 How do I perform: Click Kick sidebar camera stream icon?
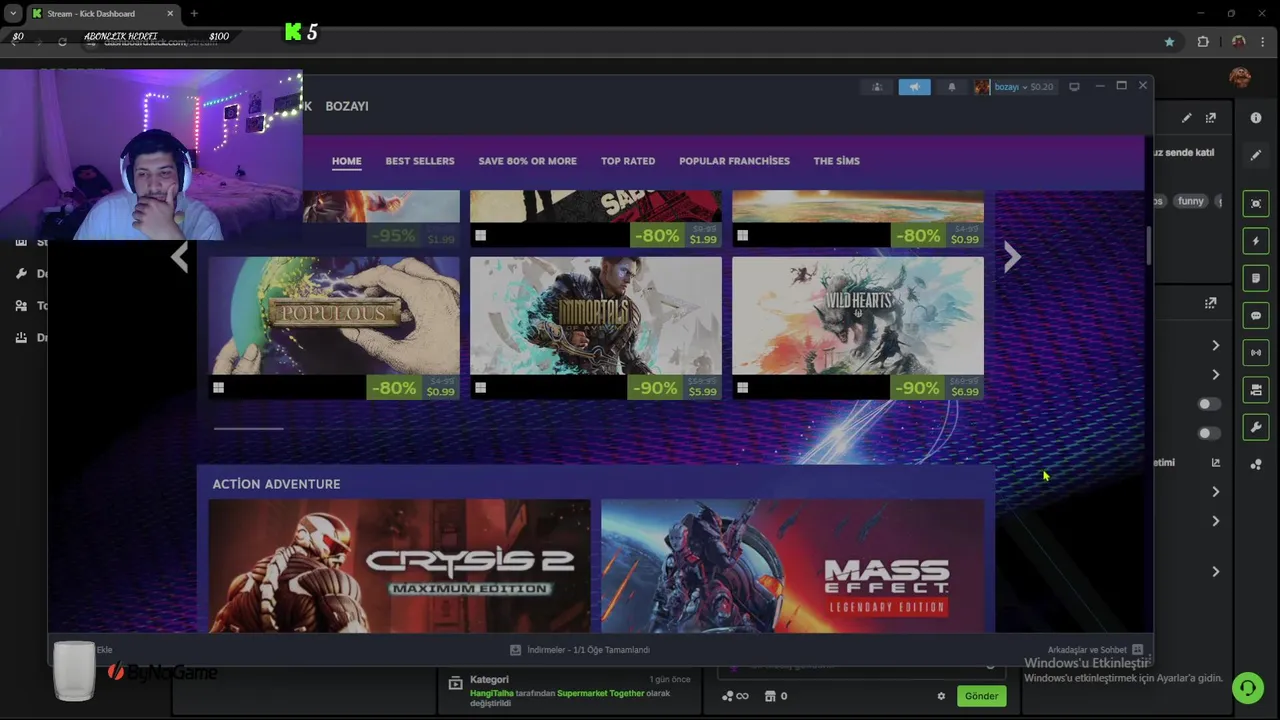click(x=1256, y=390)
